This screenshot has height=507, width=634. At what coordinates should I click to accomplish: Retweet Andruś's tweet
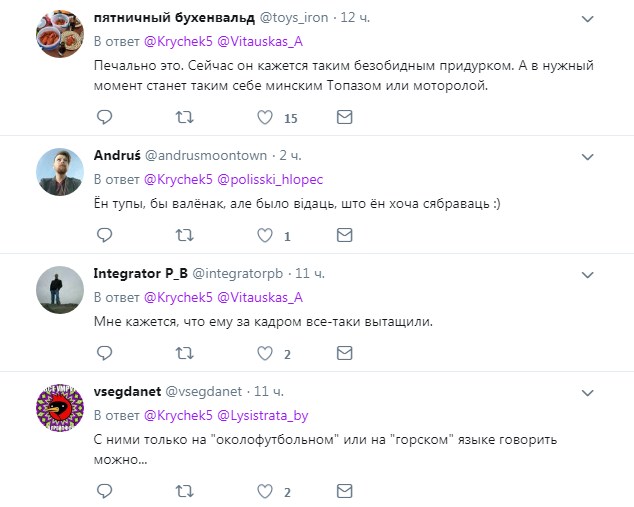(184, 235)
